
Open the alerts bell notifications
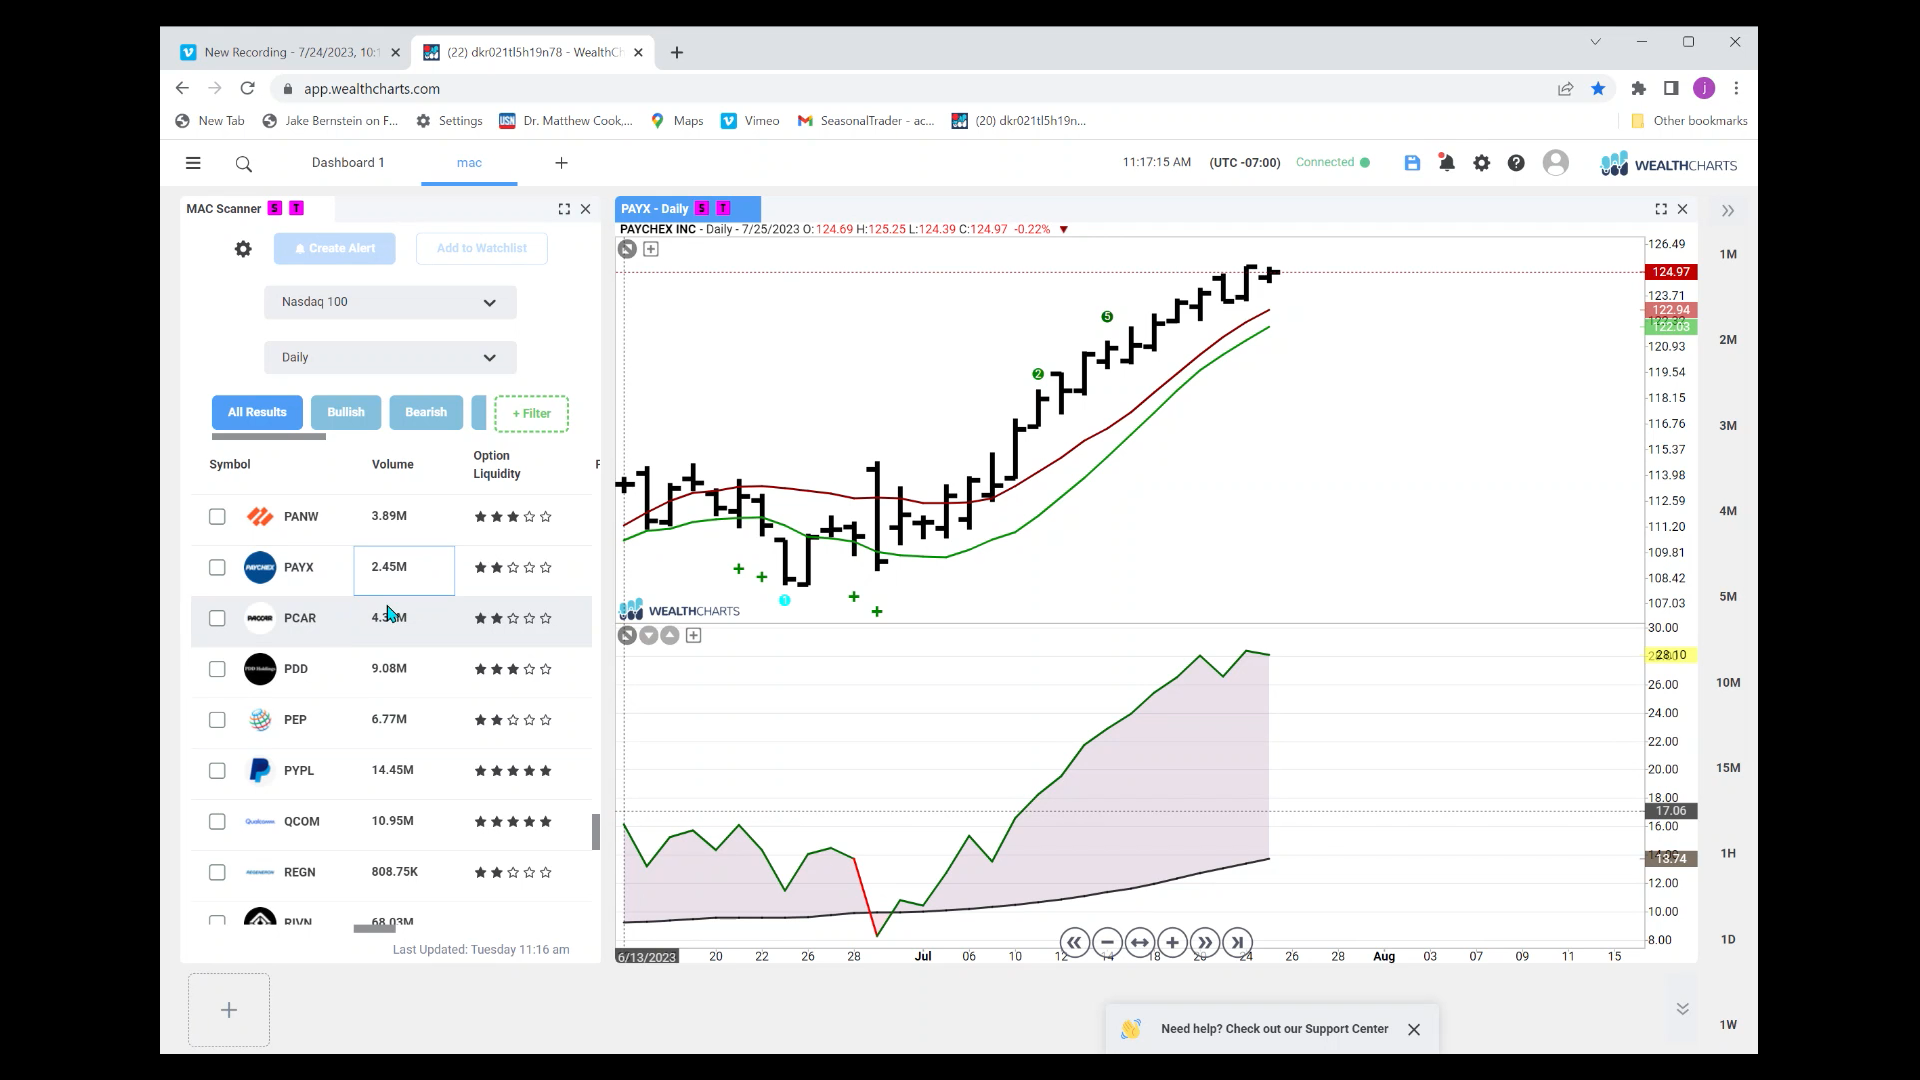pyautogui.click(x=1446, y=162)
